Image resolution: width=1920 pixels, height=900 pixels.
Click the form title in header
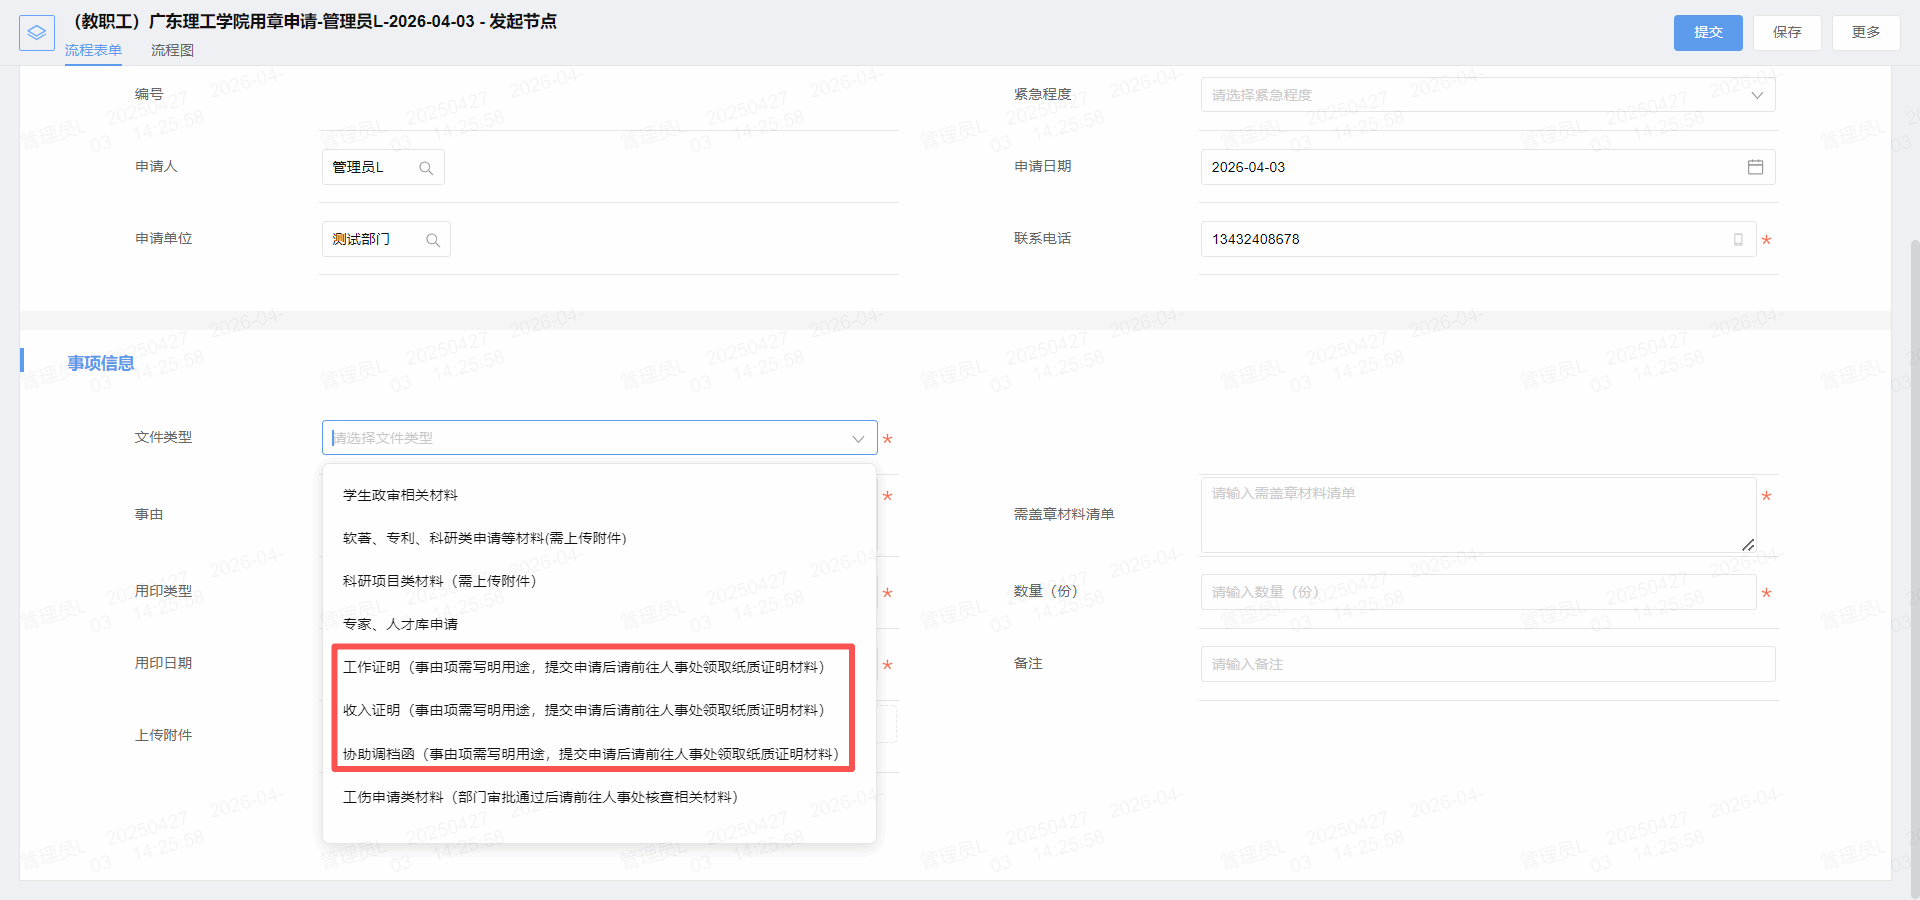(312, 21)
